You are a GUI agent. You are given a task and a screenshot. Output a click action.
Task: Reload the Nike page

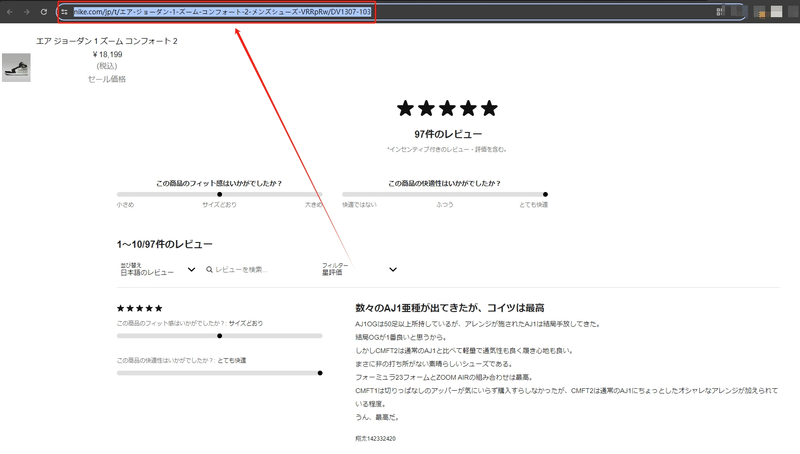pyautogui.click(x=44, y=12)
